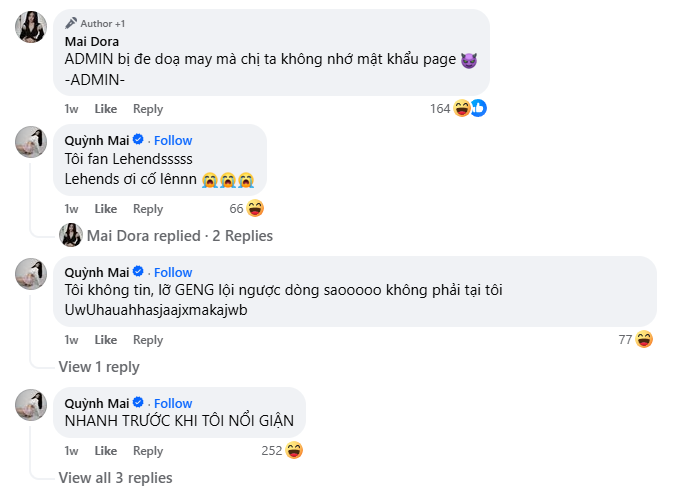The width and height of the screenshot is (680, 492).
Task: Like Mai Dora's ADMIN comment
Action: 106,109
